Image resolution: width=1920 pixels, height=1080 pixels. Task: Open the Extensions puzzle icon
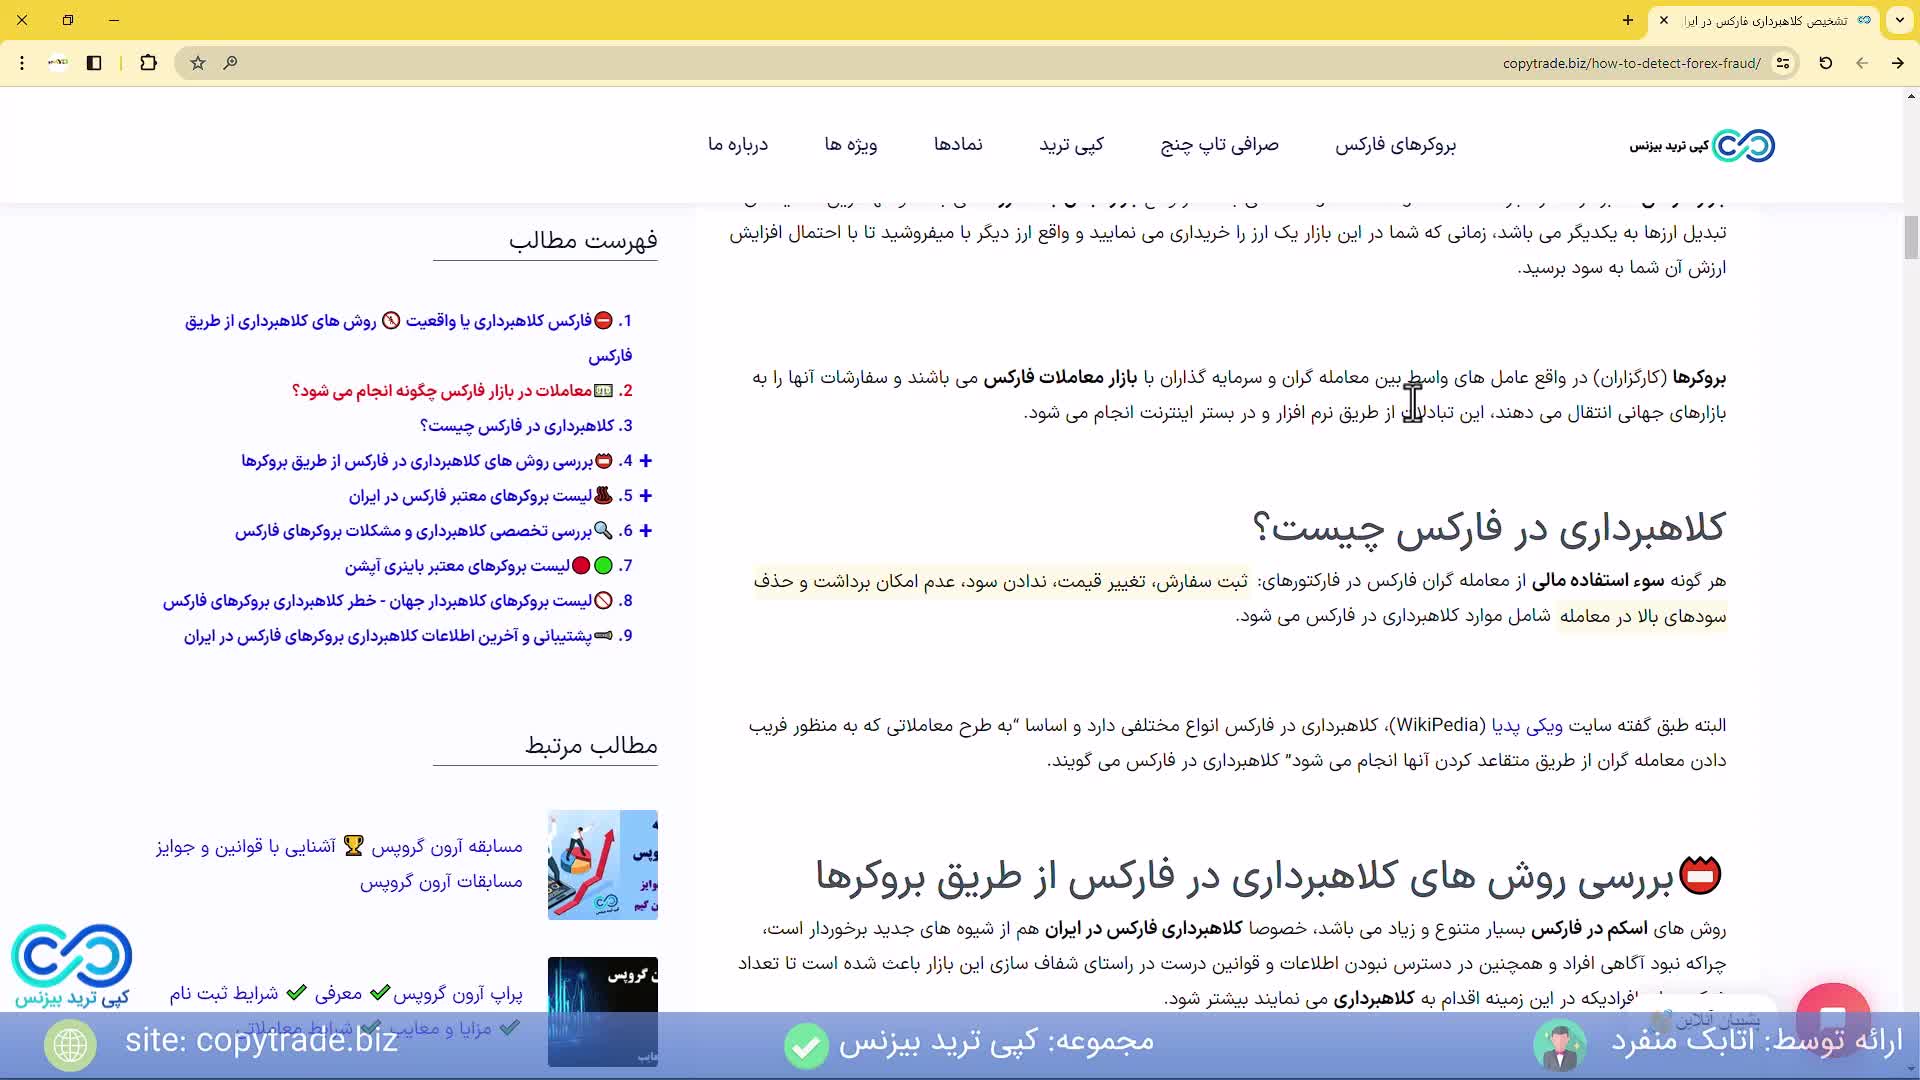(x=148, y=63)
